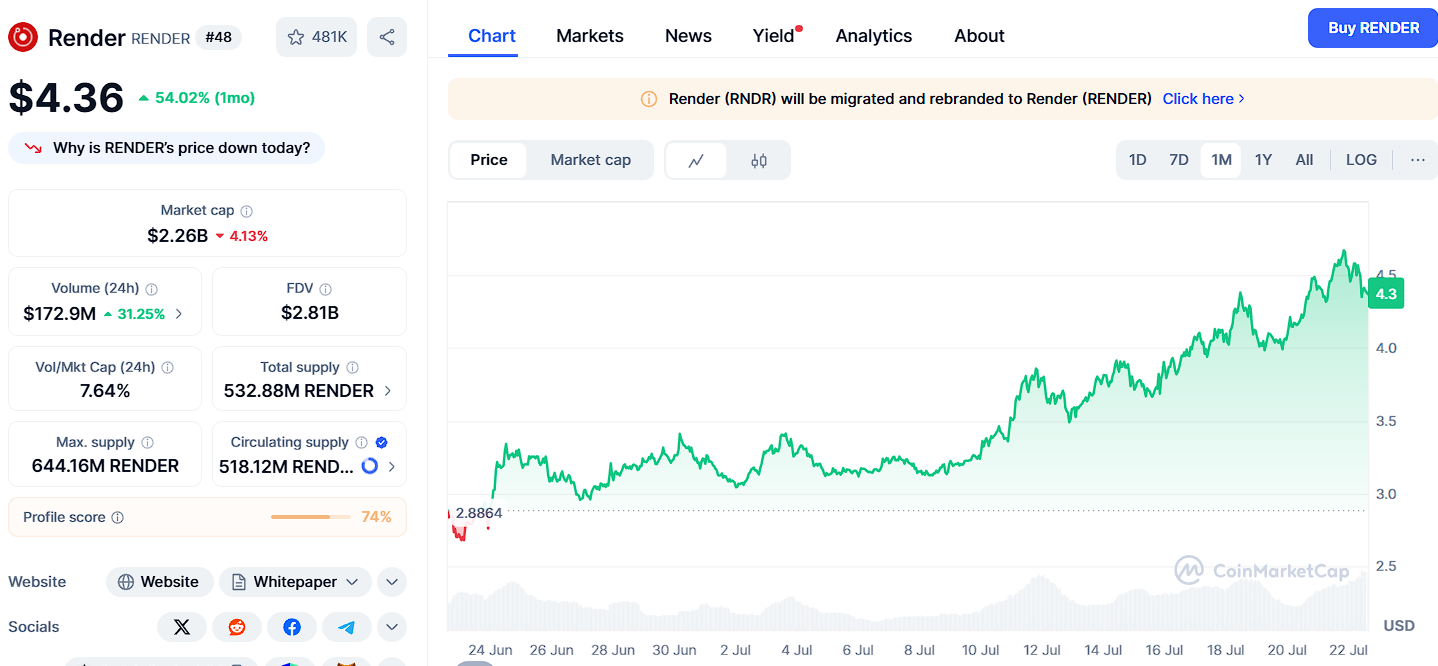
Task: Click the 7.64% Vol/Mkt Cap value
Action: click(x=105, y=391)
